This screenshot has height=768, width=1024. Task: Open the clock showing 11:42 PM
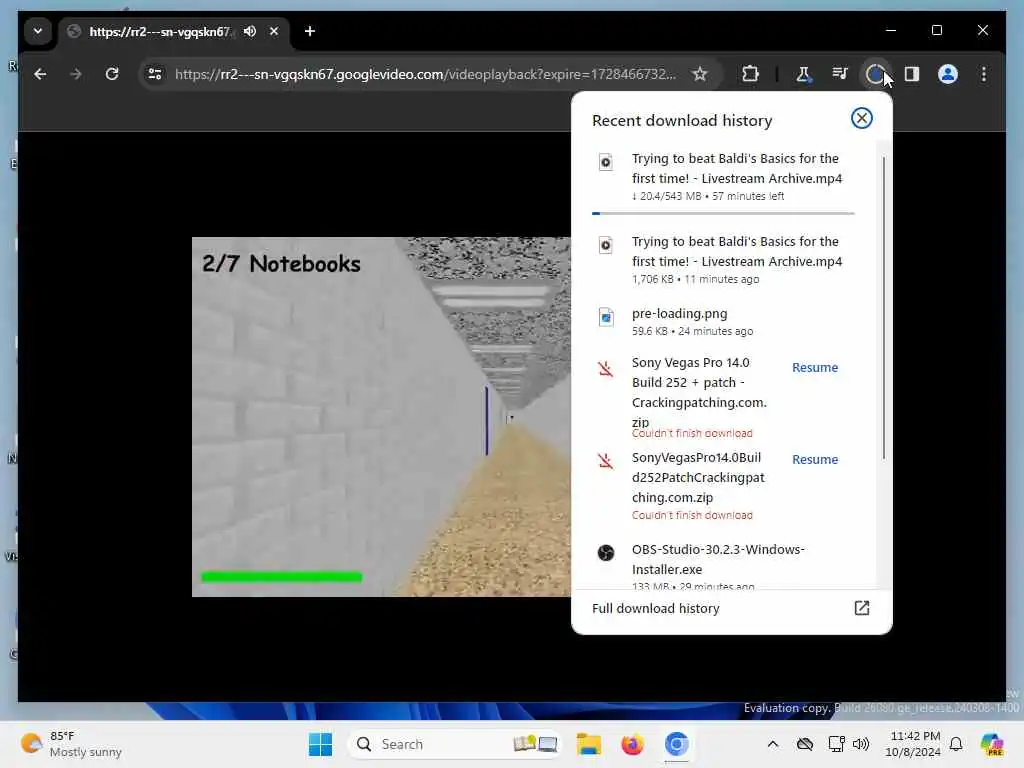click(x=913, y=744)
